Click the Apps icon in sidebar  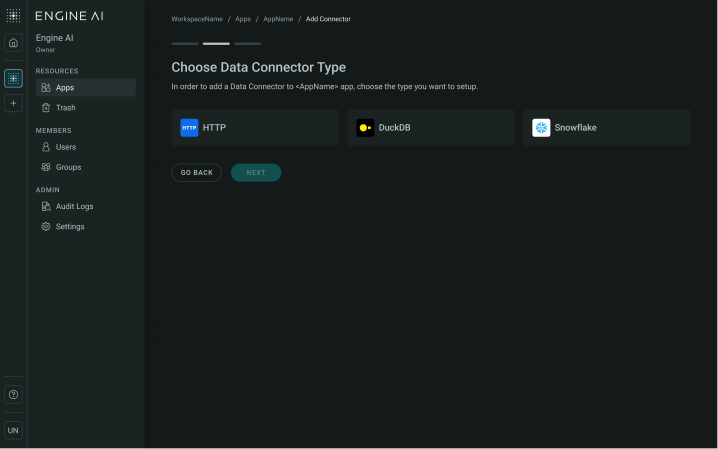46,87
